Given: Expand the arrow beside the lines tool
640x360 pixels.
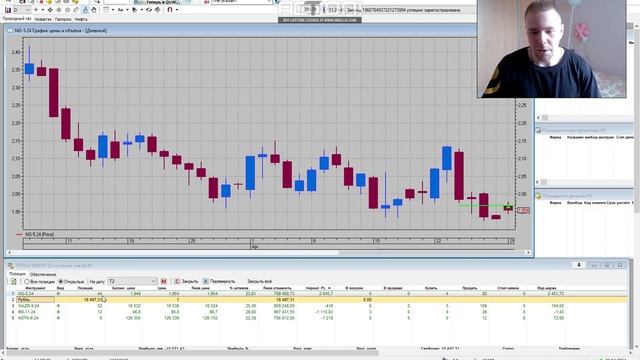Looking at the screenshot, I should tap(113, 10).
